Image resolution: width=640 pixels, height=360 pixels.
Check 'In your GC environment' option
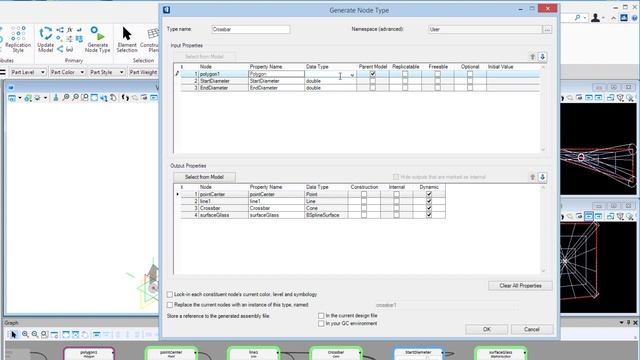(321, 323)
